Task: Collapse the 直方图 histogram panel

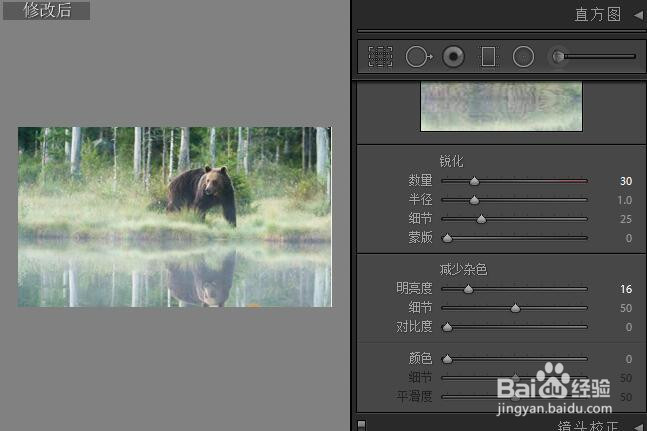Action: tap(638, 16)
